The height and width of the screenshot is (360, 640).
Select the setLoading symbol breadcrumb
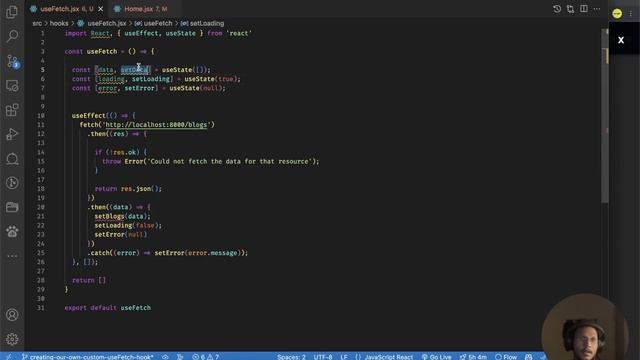(202, 23)
